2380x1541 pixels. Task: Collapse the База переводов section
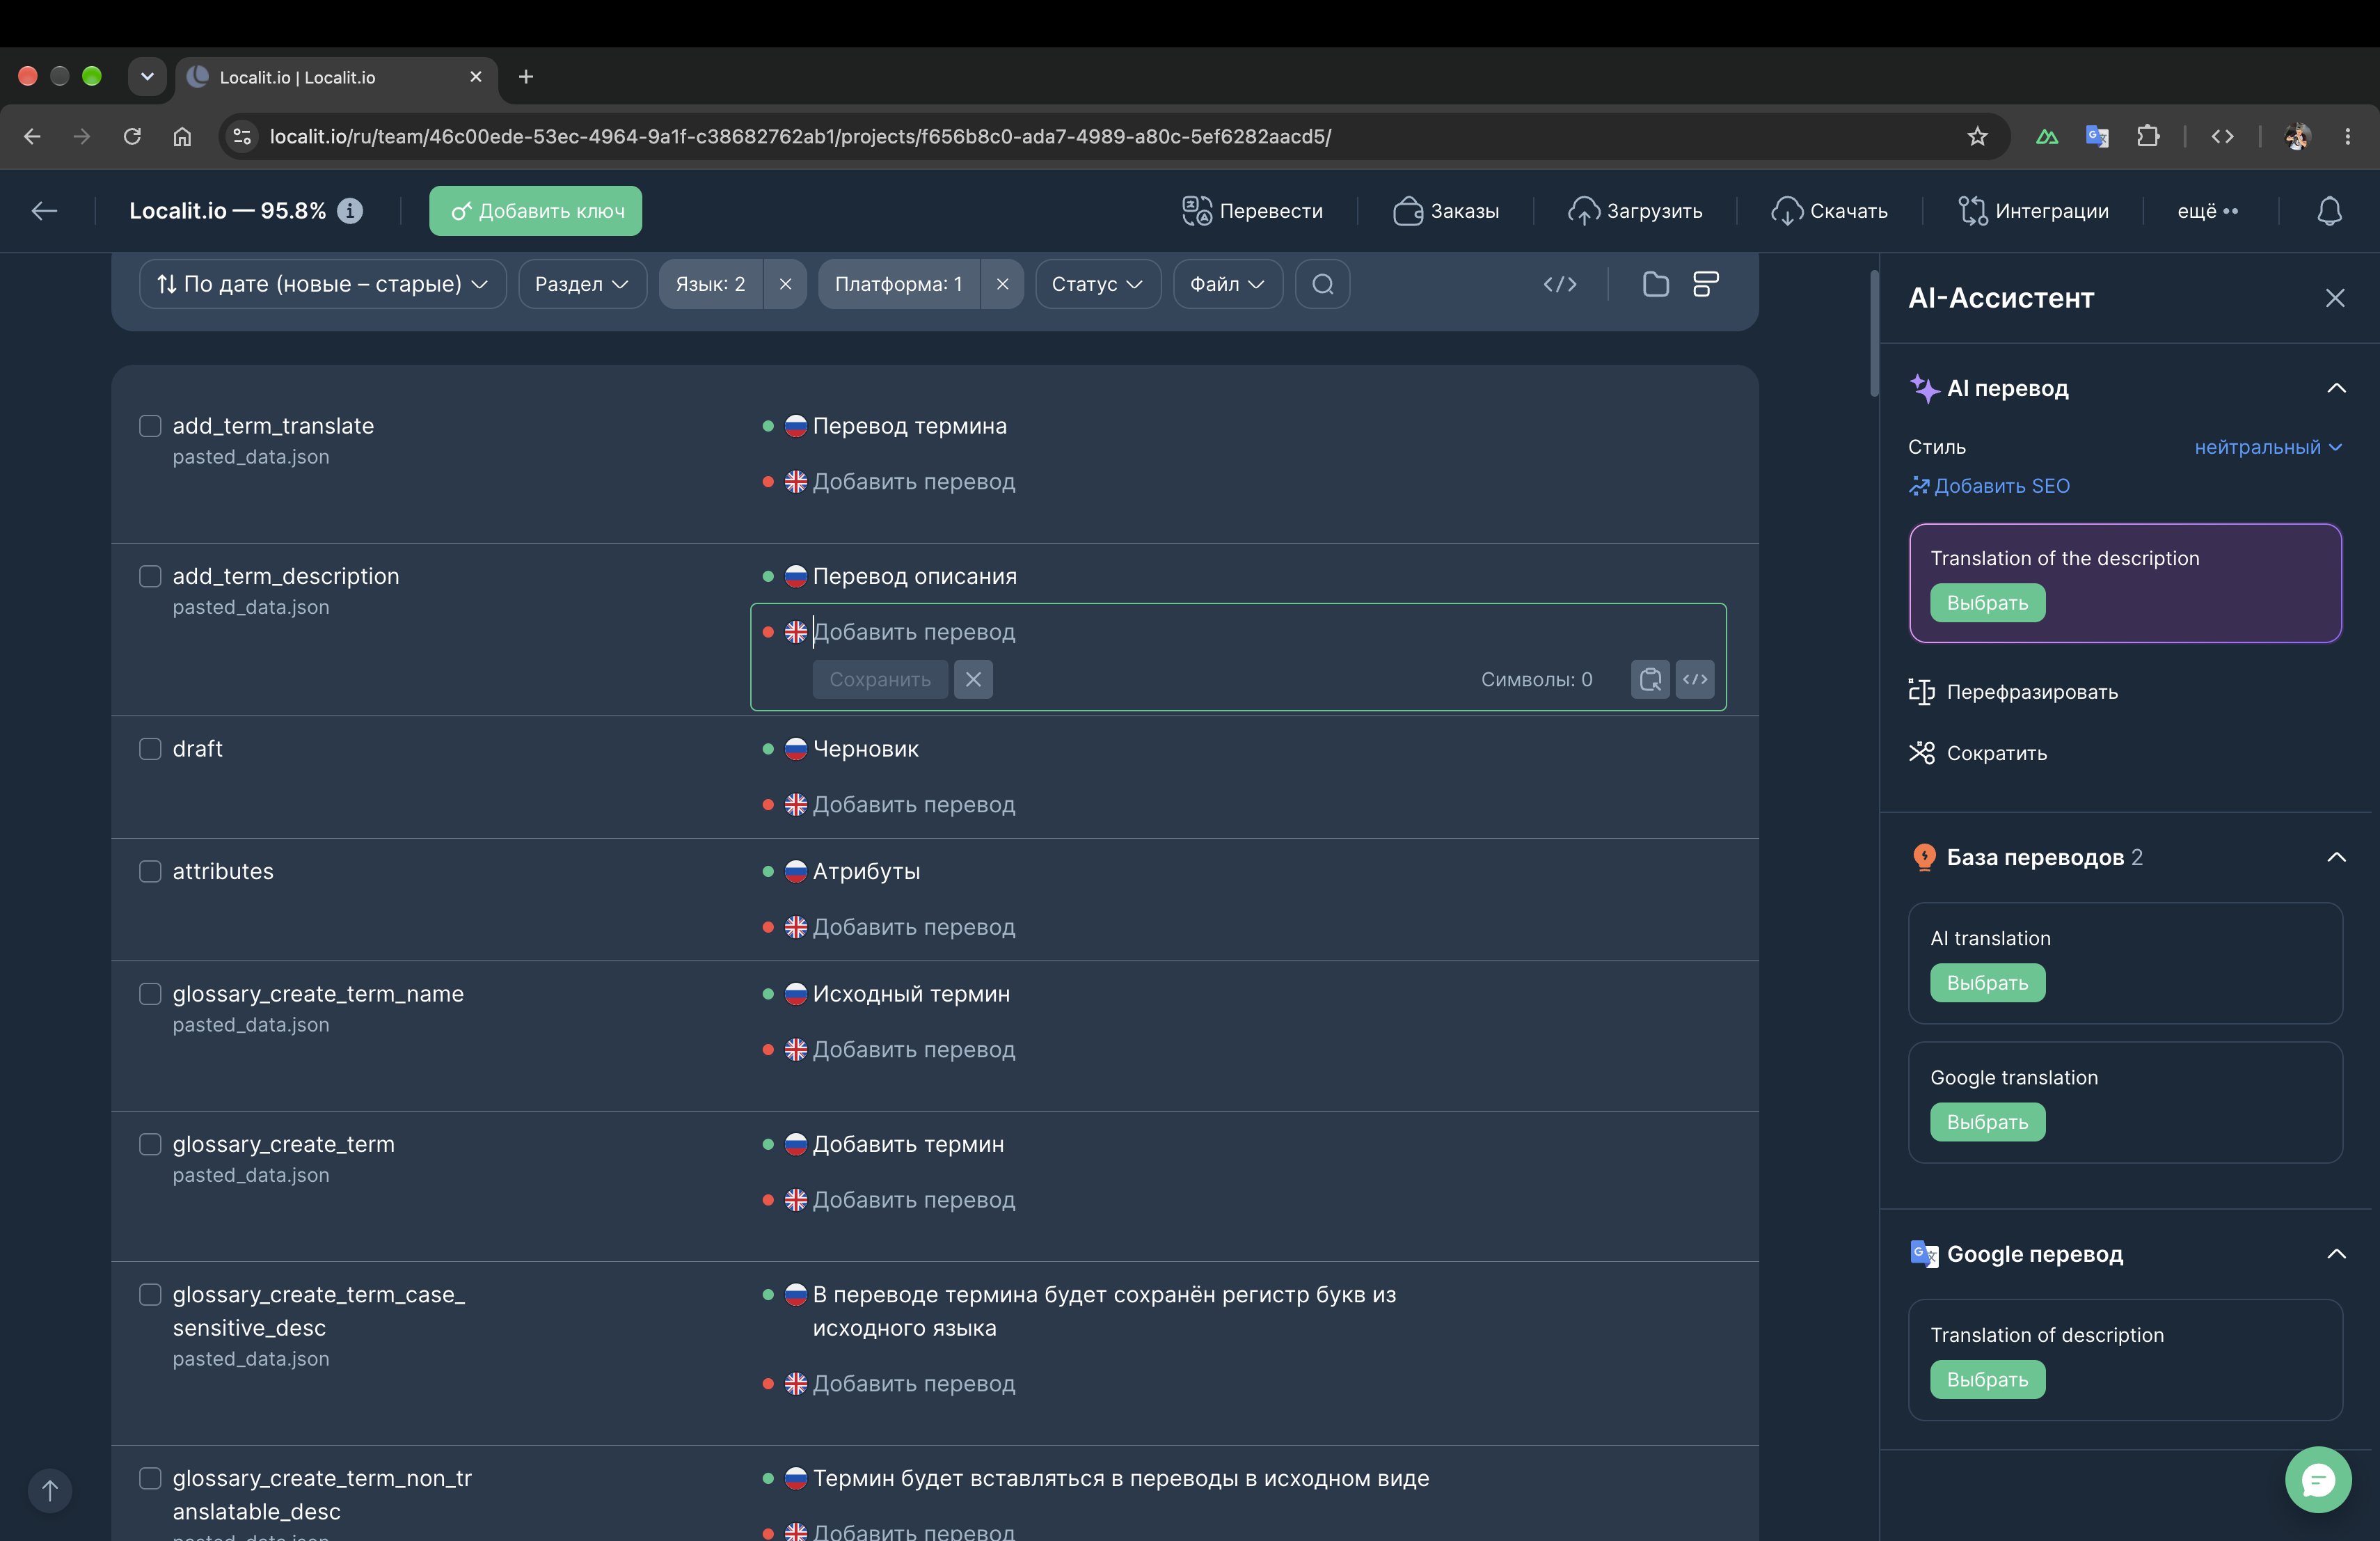(x=2336, y=857)
